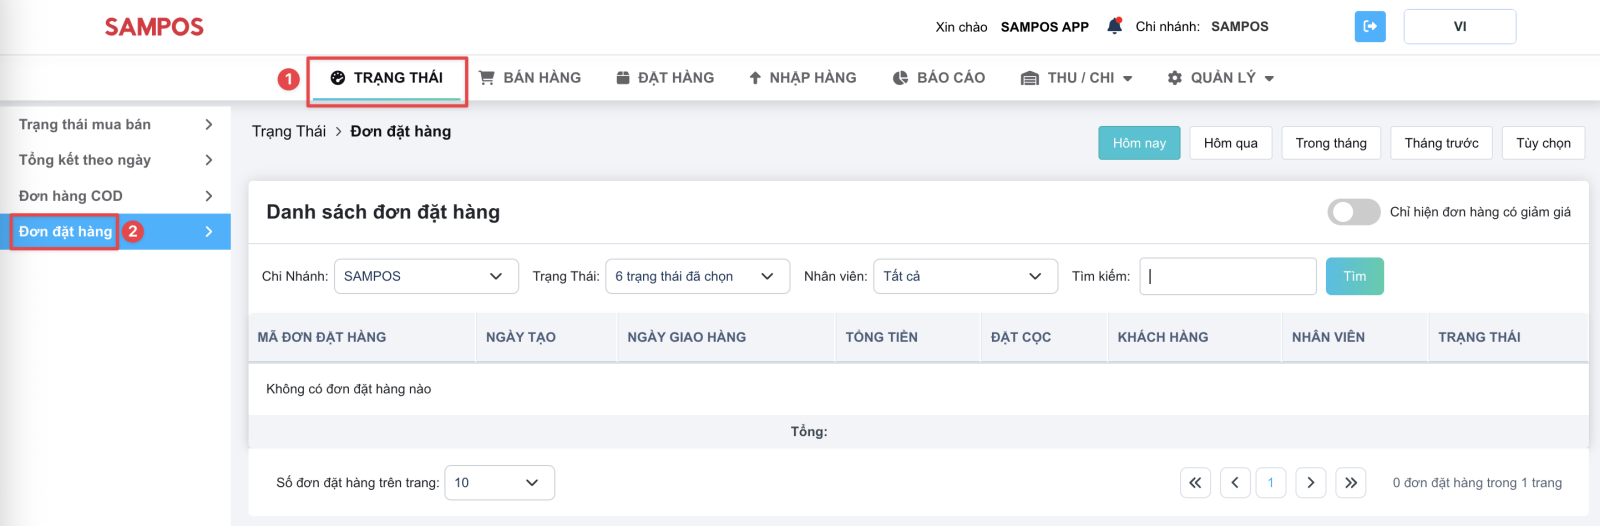Open Trạng Thái status filter dropdown
Screen dimensions: 1600x526
coord(697,276)
